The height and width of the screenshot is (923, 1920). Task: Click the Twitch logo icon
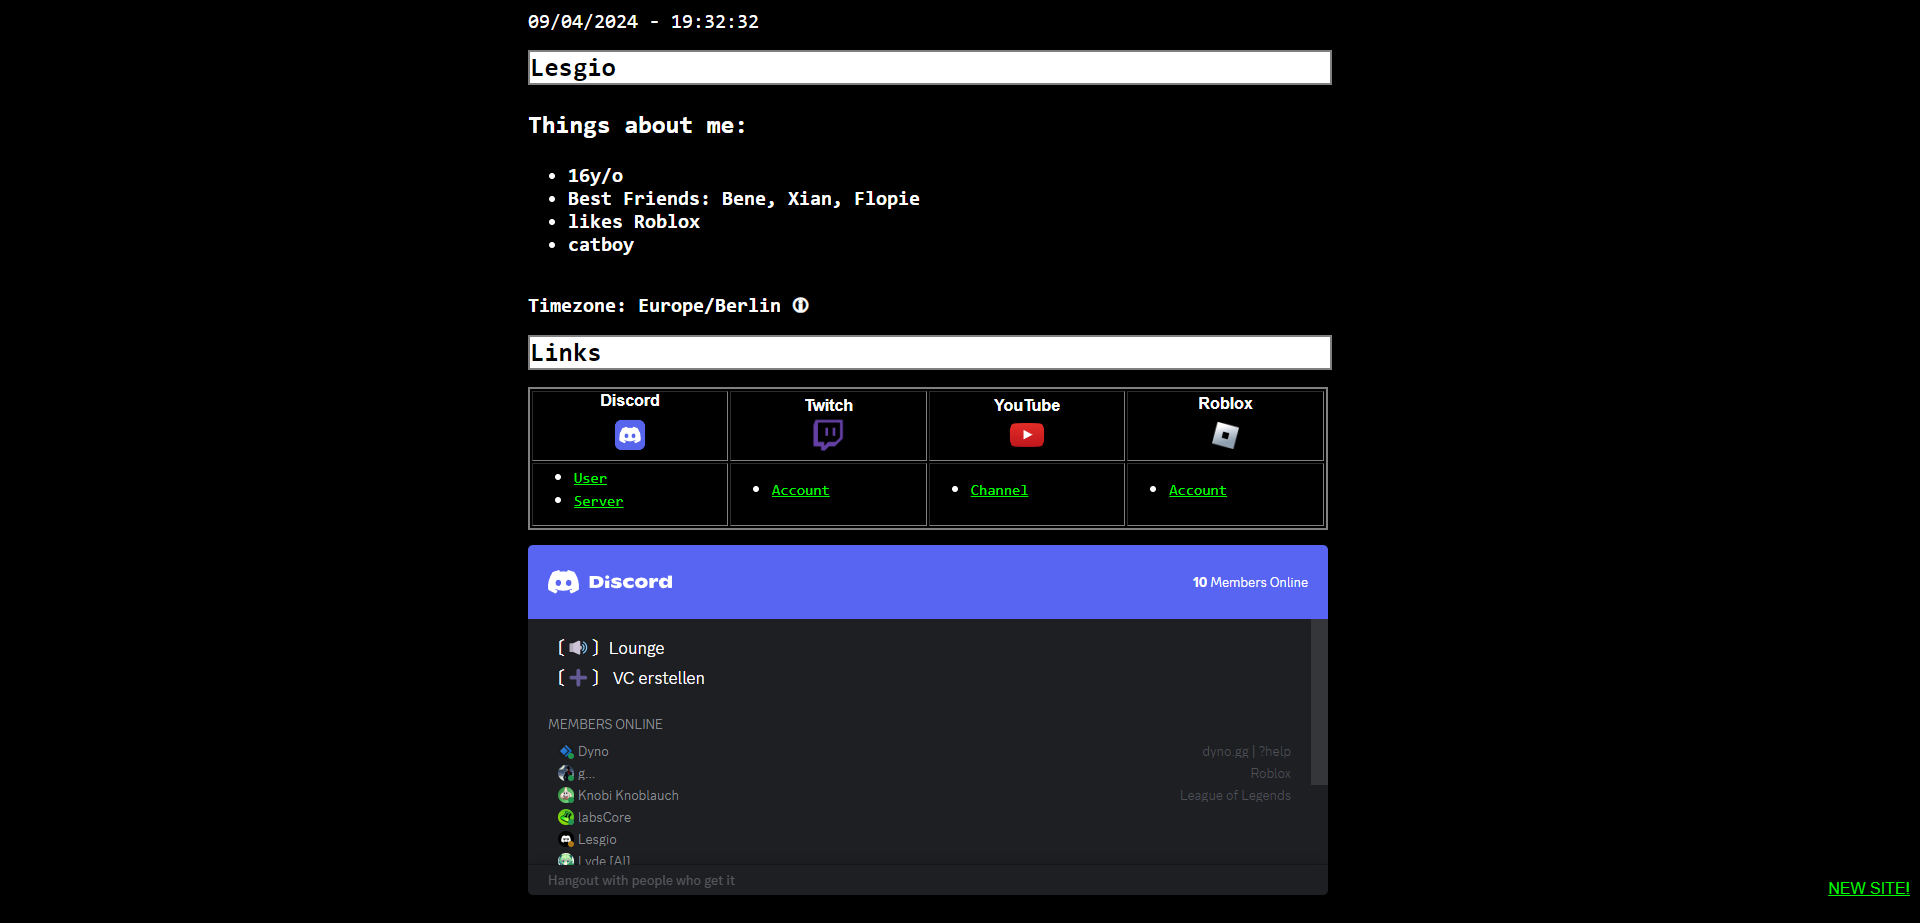pos(828,435)
